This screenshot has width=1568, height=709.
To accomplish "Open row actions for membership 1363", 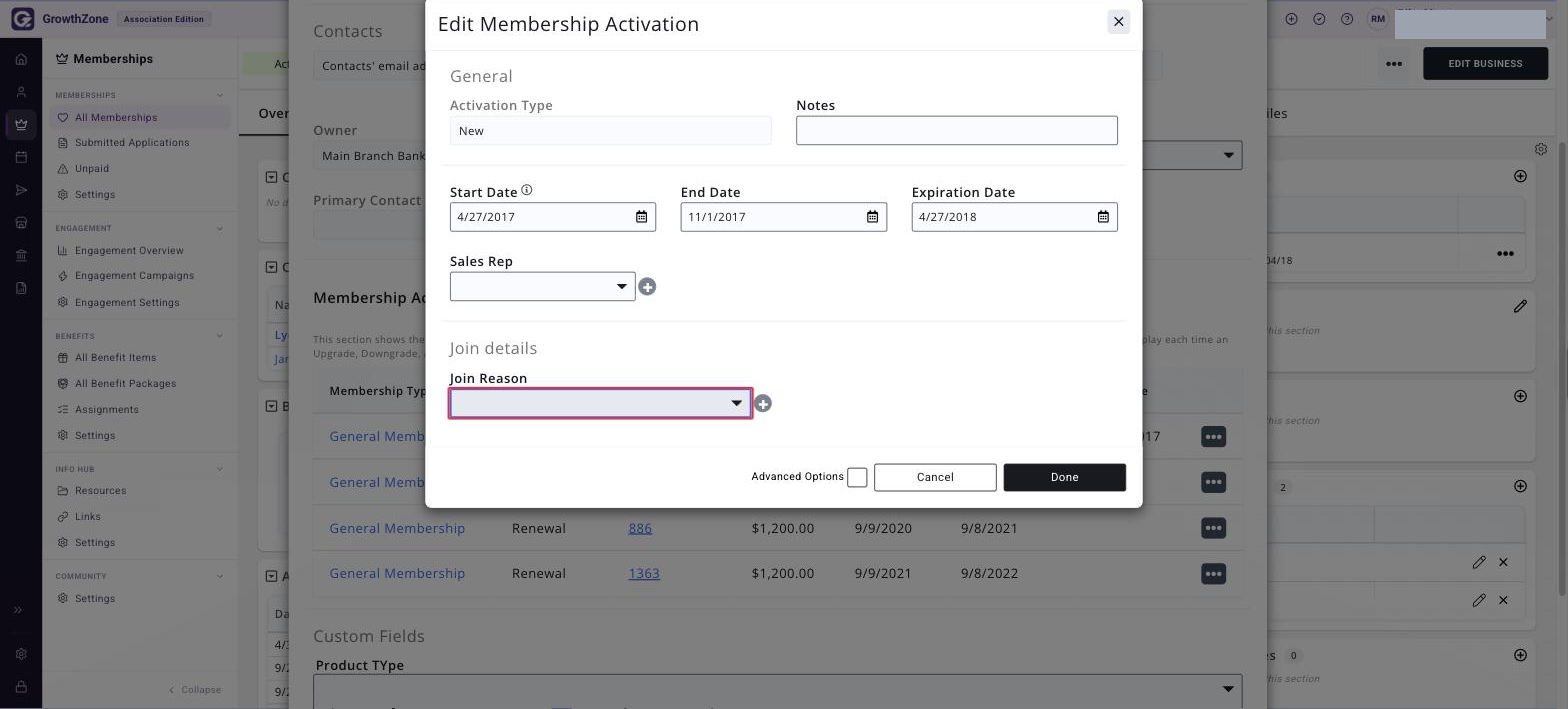I will tap(1213, 574).
